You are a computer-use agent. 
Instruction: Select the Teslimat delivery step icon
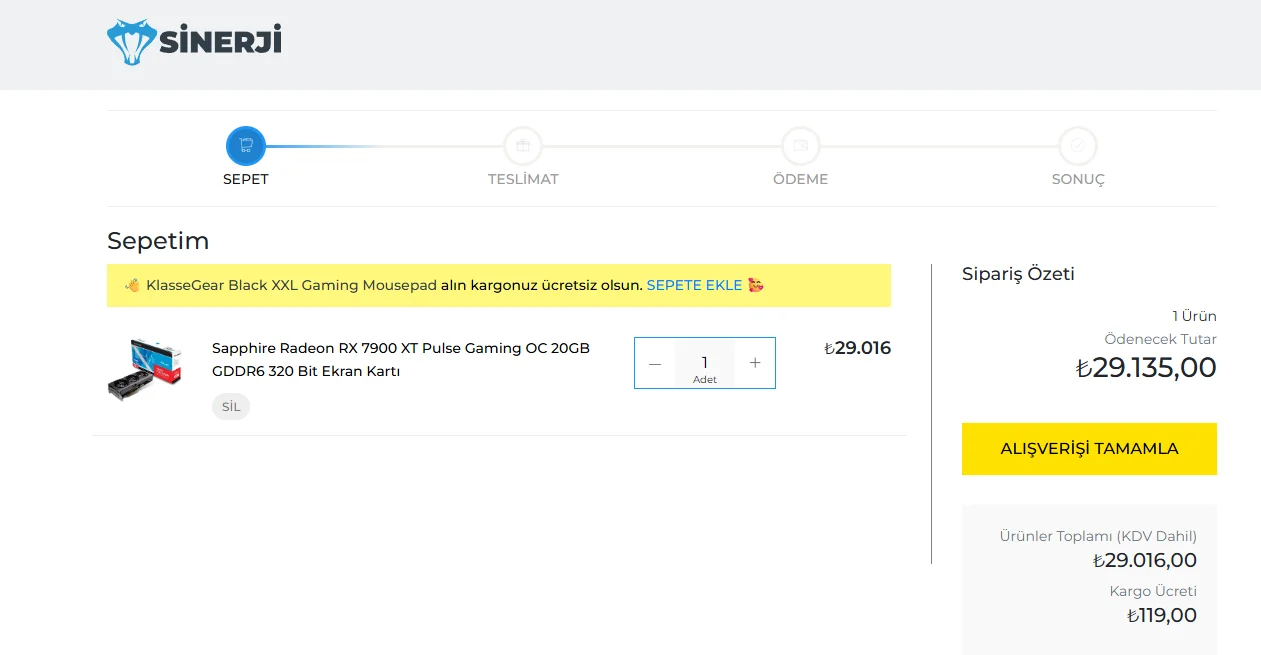(x=523, y=146)
